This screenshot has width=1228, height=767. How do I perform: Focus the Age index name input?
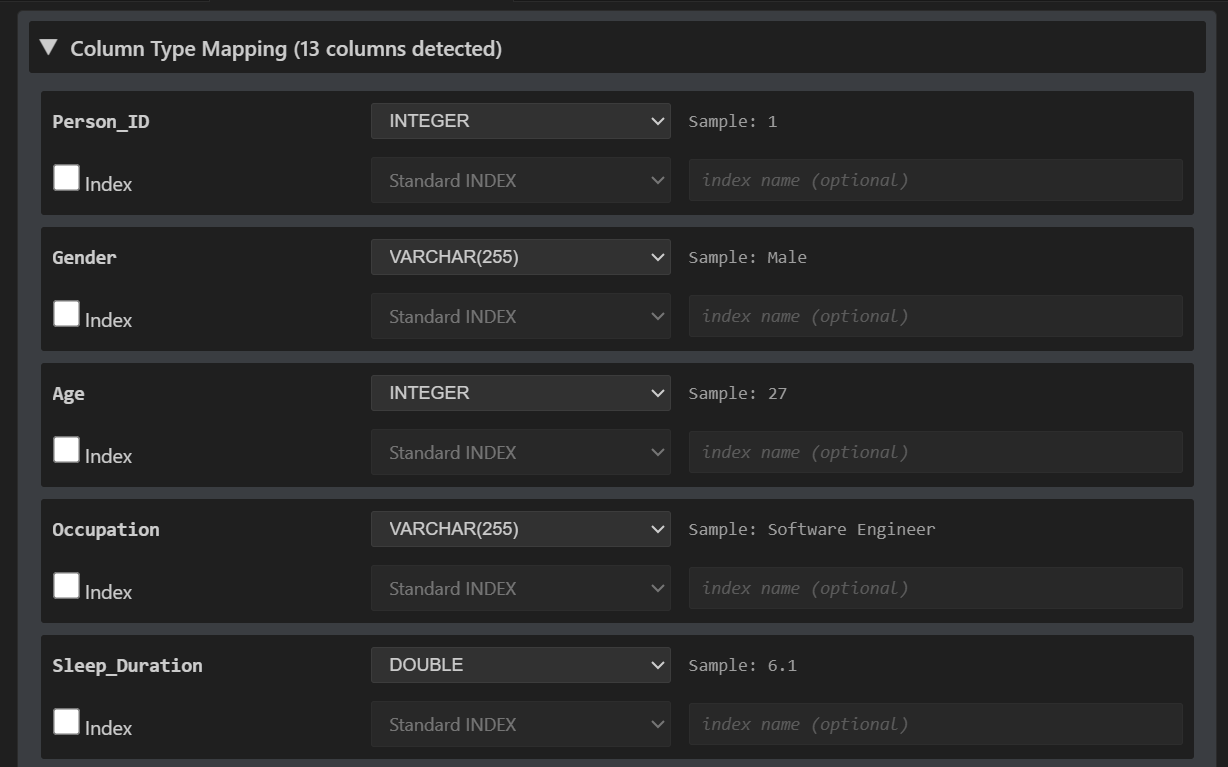point(935,452)
